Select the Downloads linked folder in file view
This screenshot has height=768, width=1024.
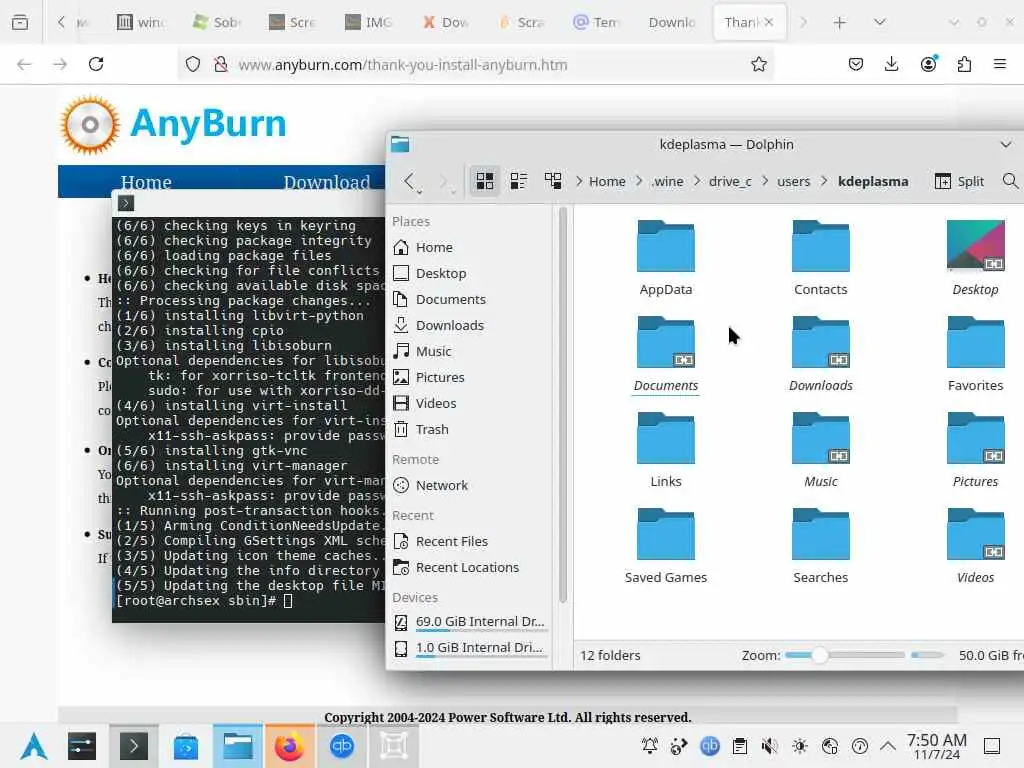click(x=820, y=354)
